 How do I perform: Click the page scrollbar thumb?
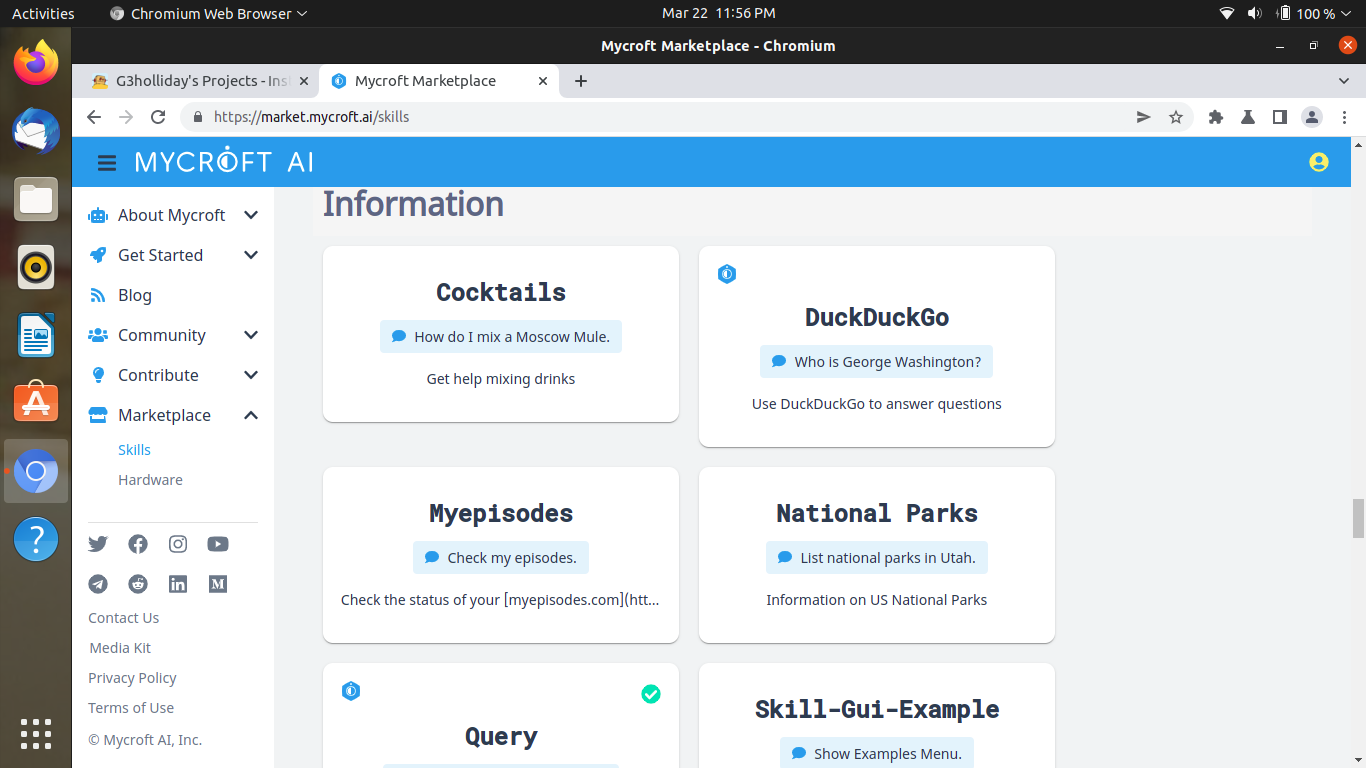point(1358,518)
